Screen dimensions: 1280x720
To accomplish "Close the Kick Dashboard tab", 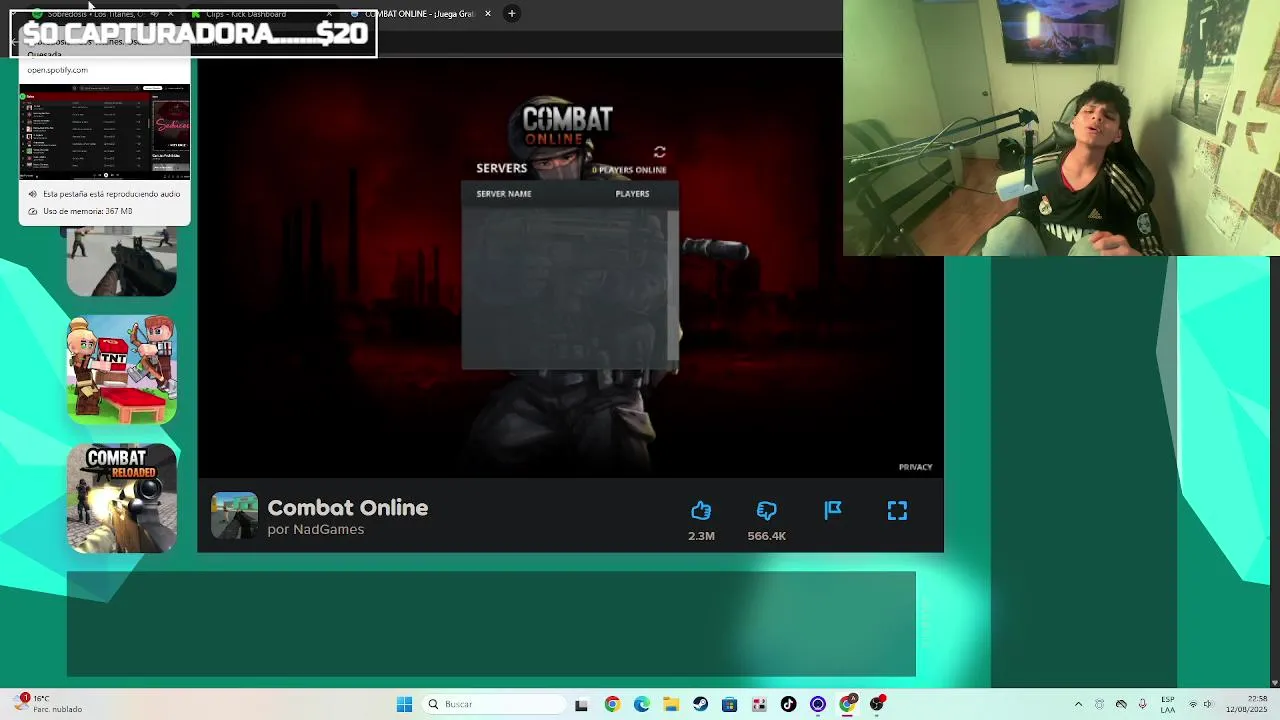I will (x=329, y=14).
